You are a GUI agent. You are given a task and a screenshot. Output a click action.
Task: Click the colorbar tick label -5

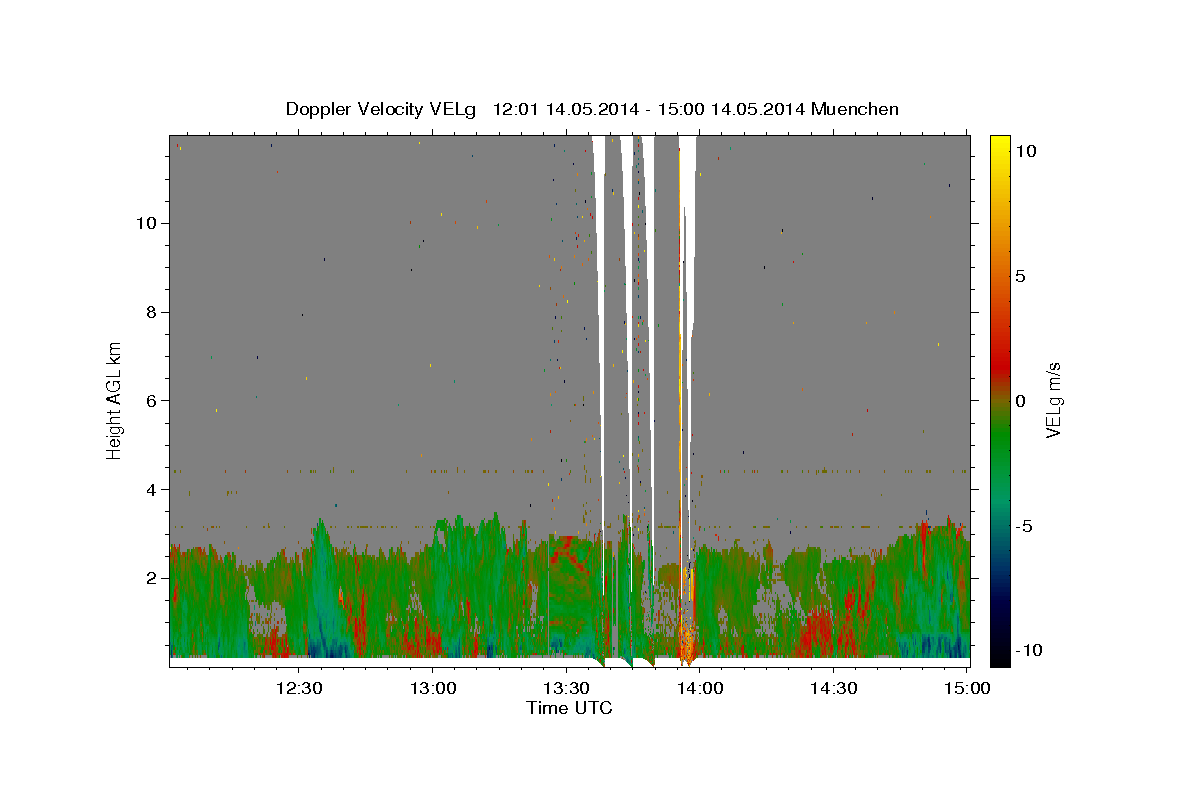pos(1023,526)
